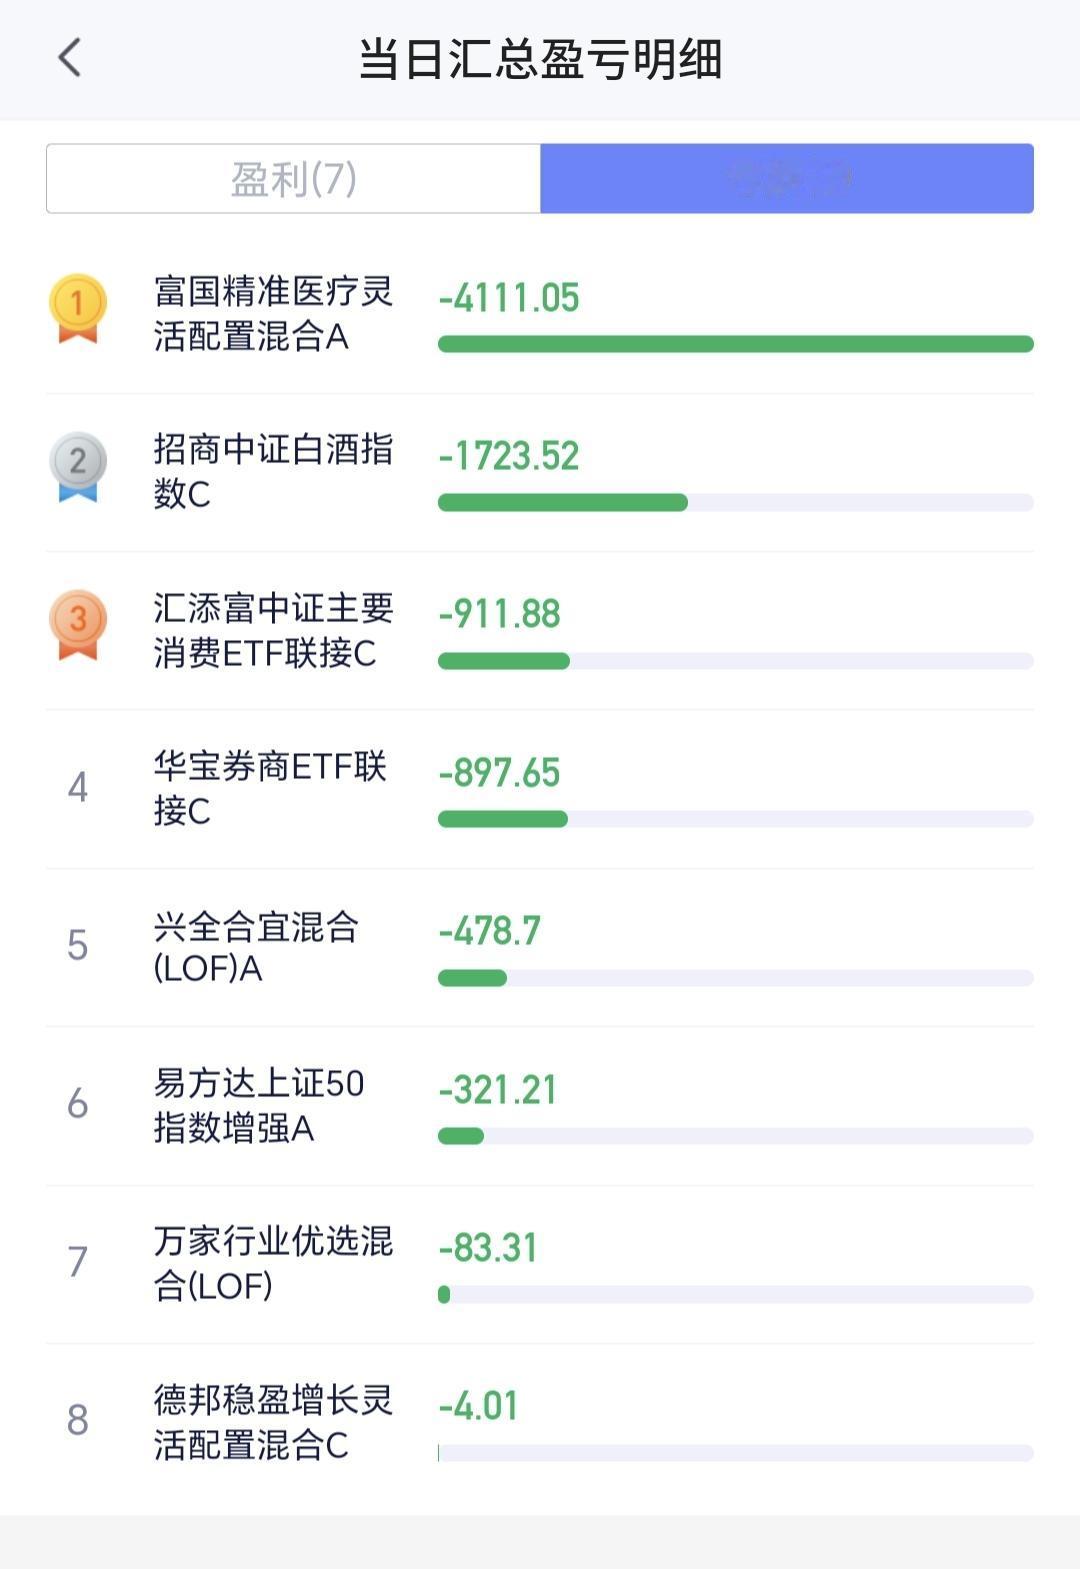This screenshot has width=1080, height=1569.
Task: Open 汇添富中证主要消费ETF联接C fund
Action: click(x=540, y=631)
